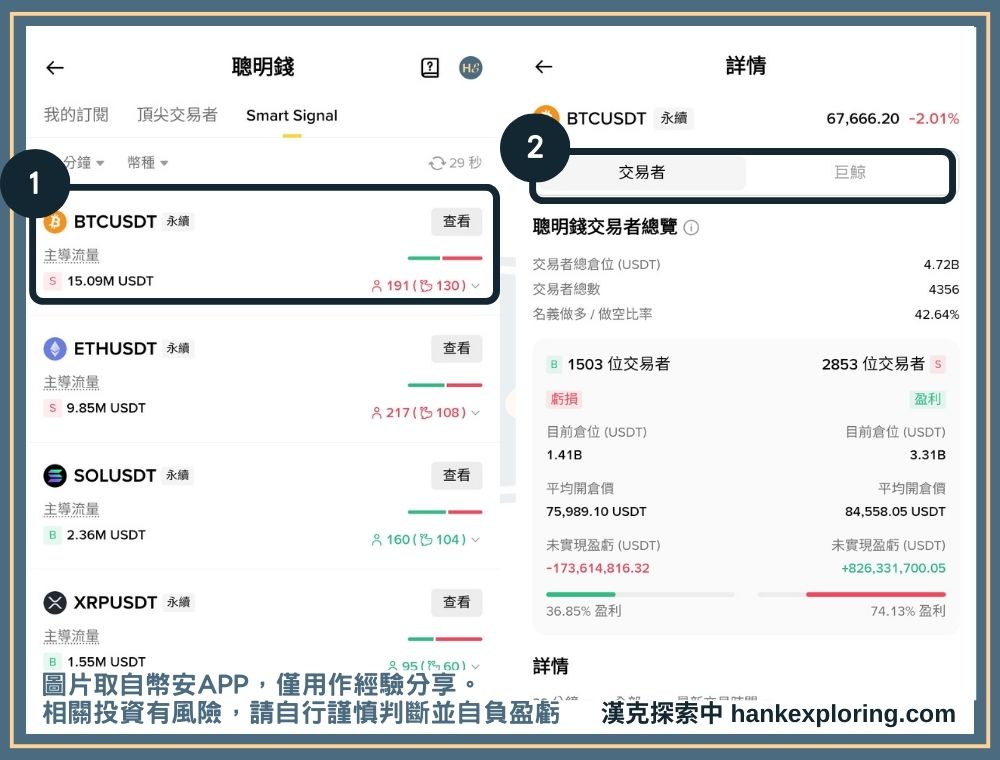This screenshot has height=760, width=1000.
Task: Select the Ethereum coin icon beside ETHUSDT
Action: point(54,349)
